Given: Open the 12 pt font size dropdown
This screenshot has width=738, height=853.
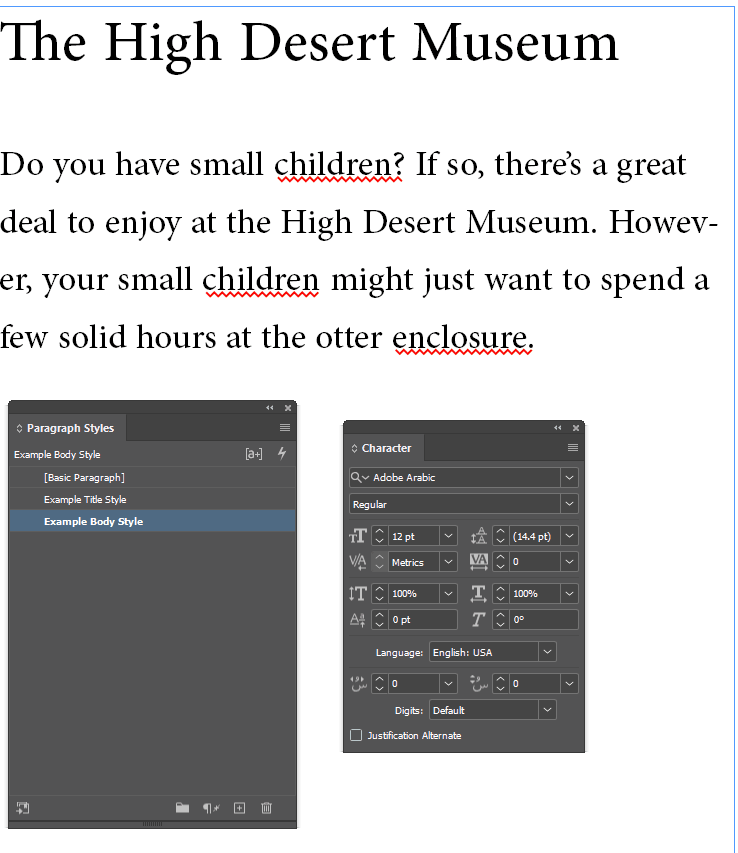Looking at the screenshot, I should click(x=448, y=536).
